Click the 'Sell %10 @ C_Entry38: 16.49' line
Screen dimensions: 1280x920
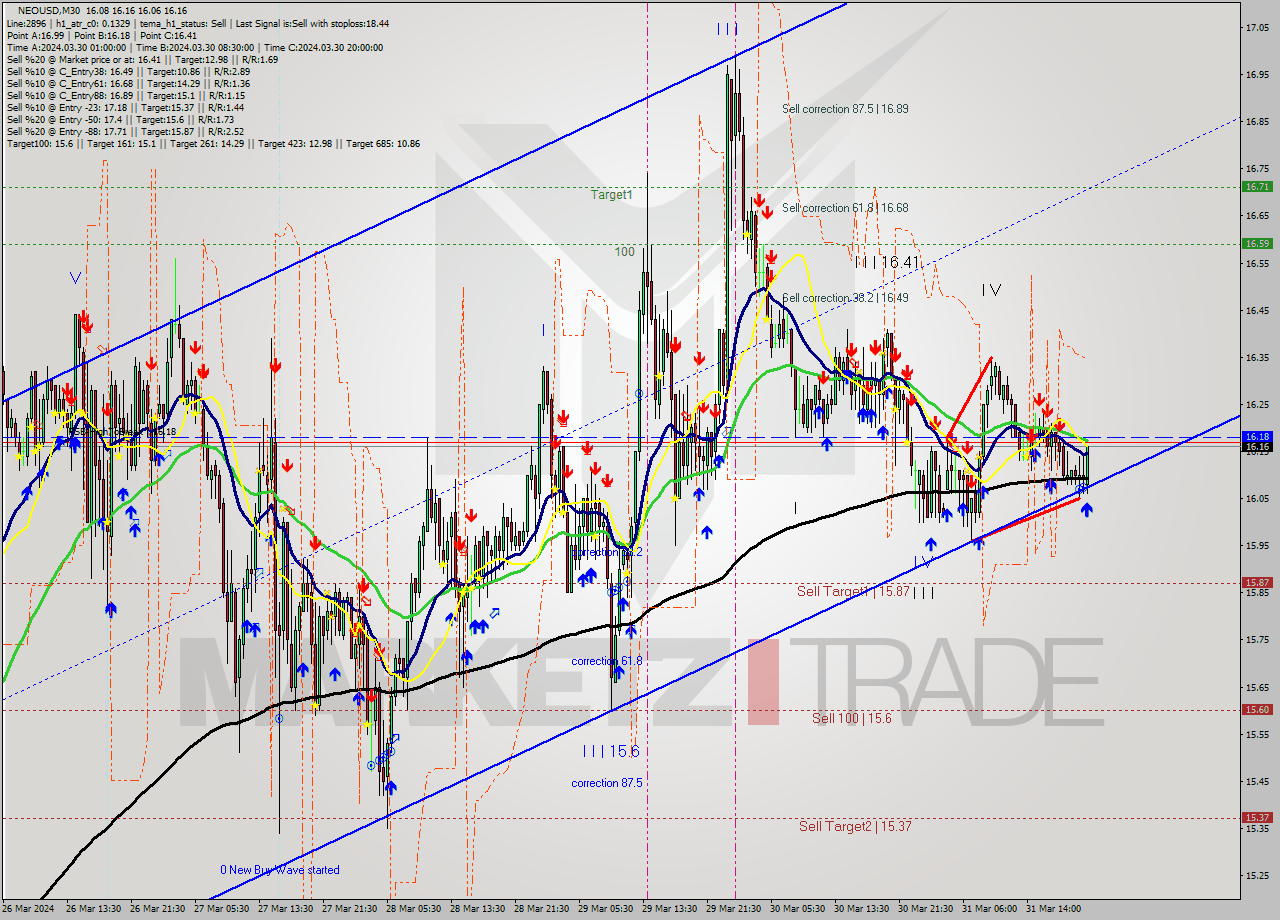[x=128, y=71]
